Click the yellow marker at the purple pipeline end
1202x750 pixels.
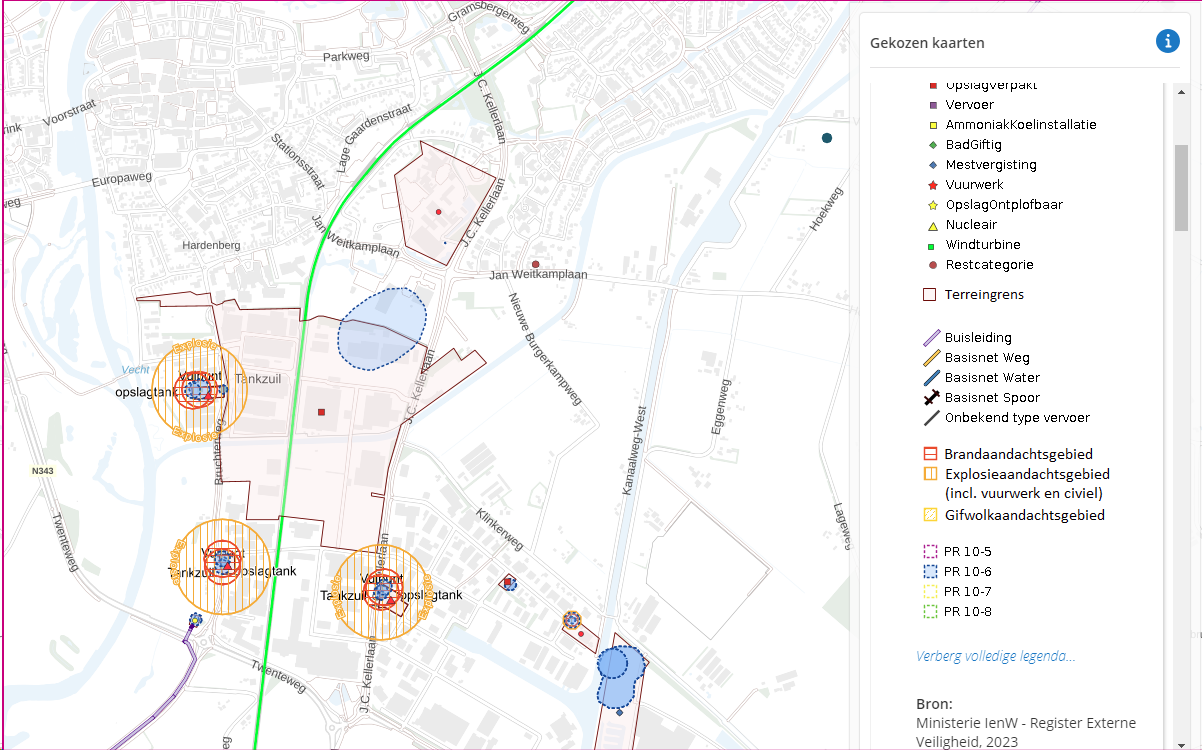pos(195,620)
